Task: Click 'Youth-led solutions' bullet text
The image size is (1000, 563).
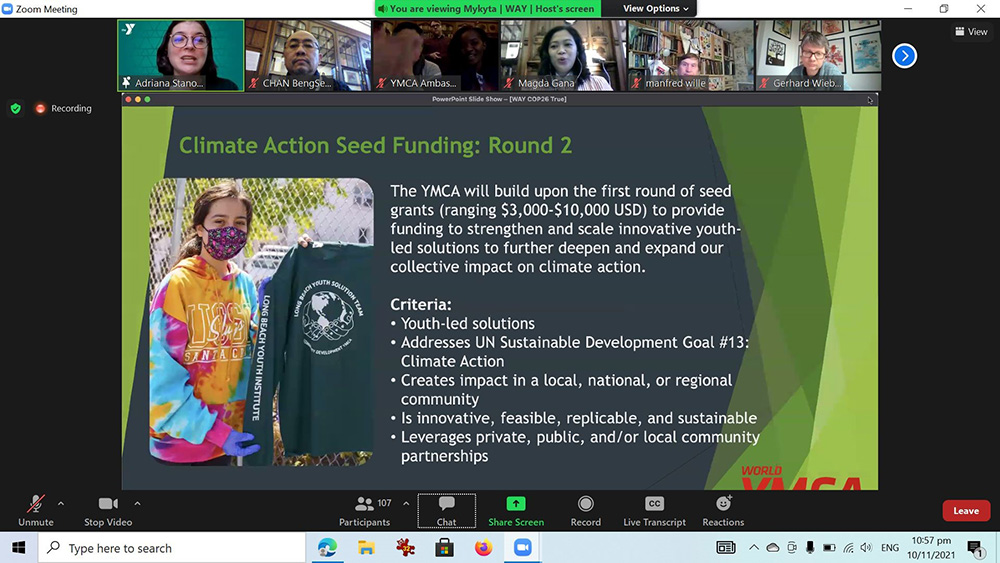Action: [467, 323]
